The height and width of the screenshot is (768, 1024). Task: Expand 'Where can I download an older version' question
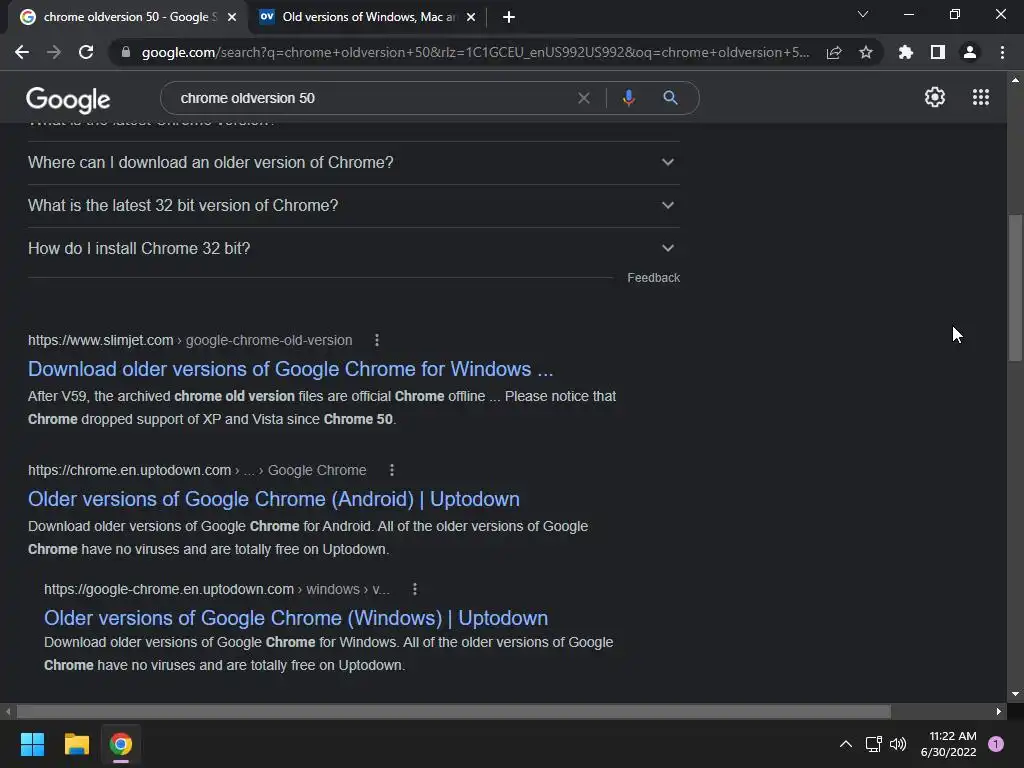coord(353,163)
